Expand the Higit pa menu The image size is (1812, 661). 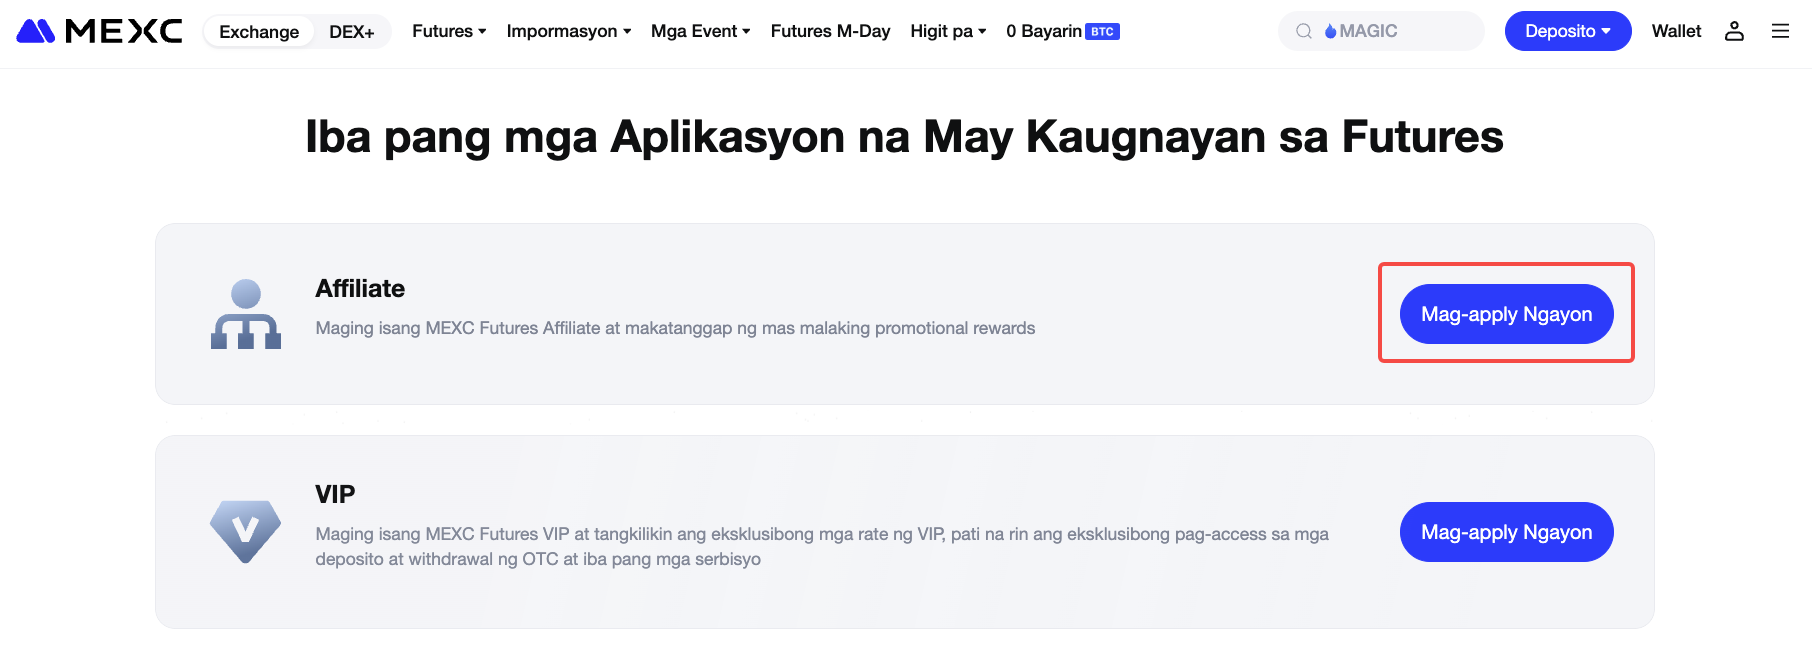(x=948, y=31)
